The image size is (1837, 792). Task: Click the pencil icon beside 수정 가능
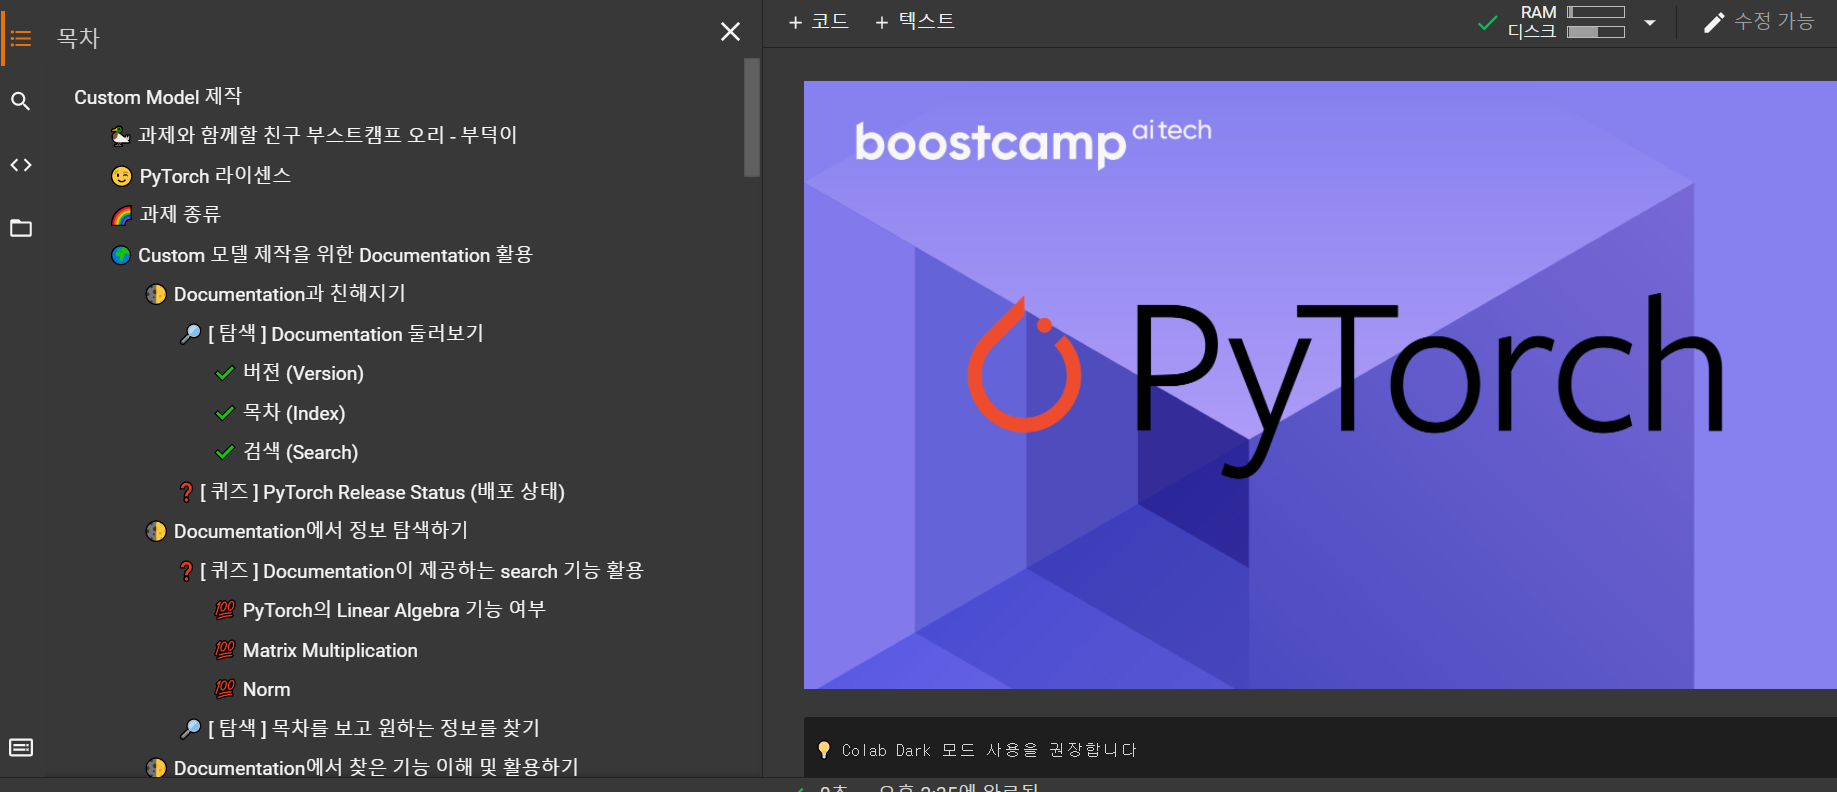pos(1714,22)
